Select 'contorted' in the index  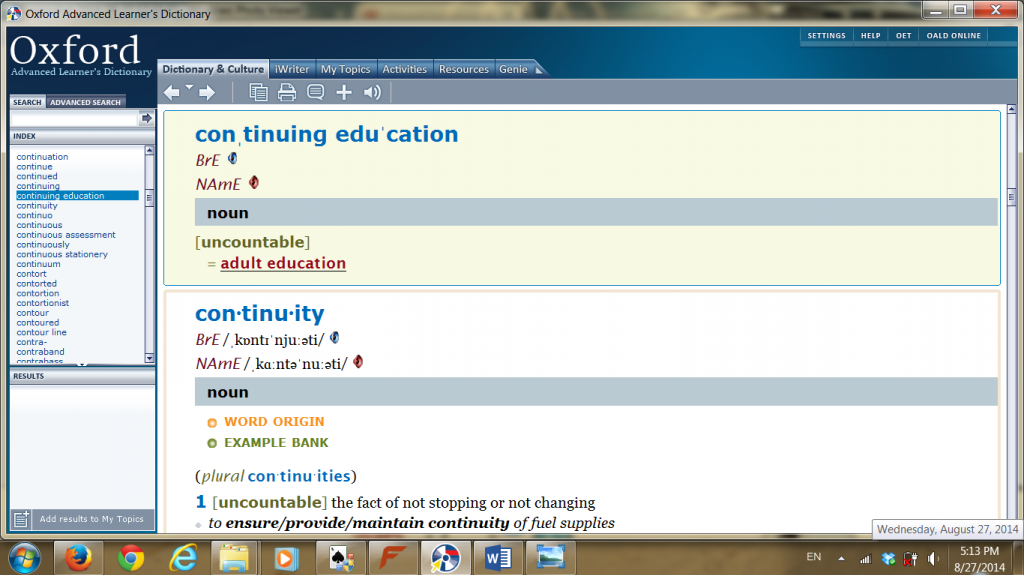coord(37,284)
